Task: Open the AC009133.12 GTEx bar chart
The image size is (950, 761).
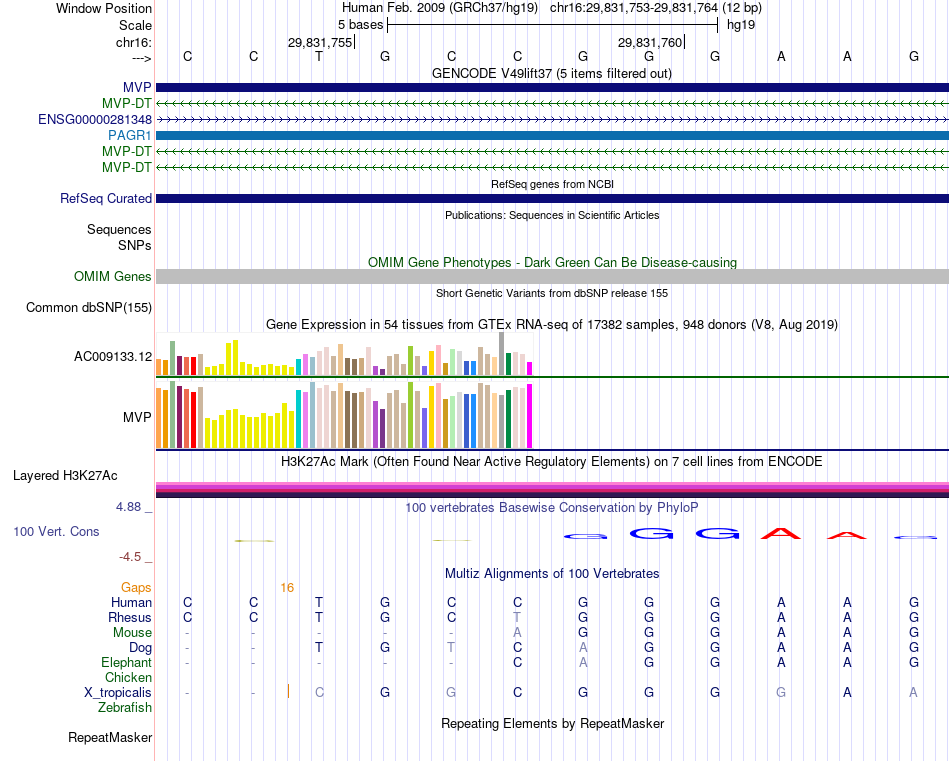Action: coord(345,354)
